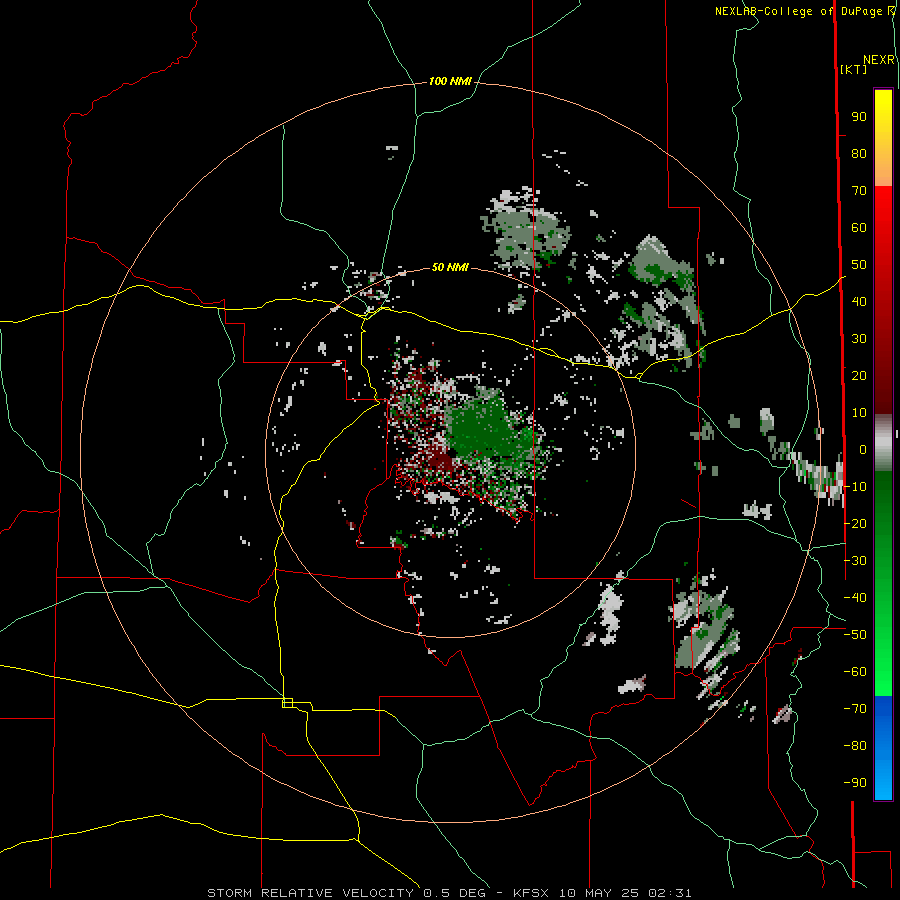Click the "-20" scale value

[x=855, y=523]
